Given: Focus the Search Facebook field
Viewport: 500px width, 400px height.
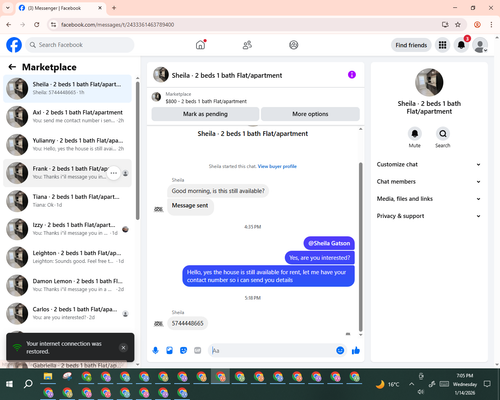Looking at the screenshot, I should [x=80, y=45].
